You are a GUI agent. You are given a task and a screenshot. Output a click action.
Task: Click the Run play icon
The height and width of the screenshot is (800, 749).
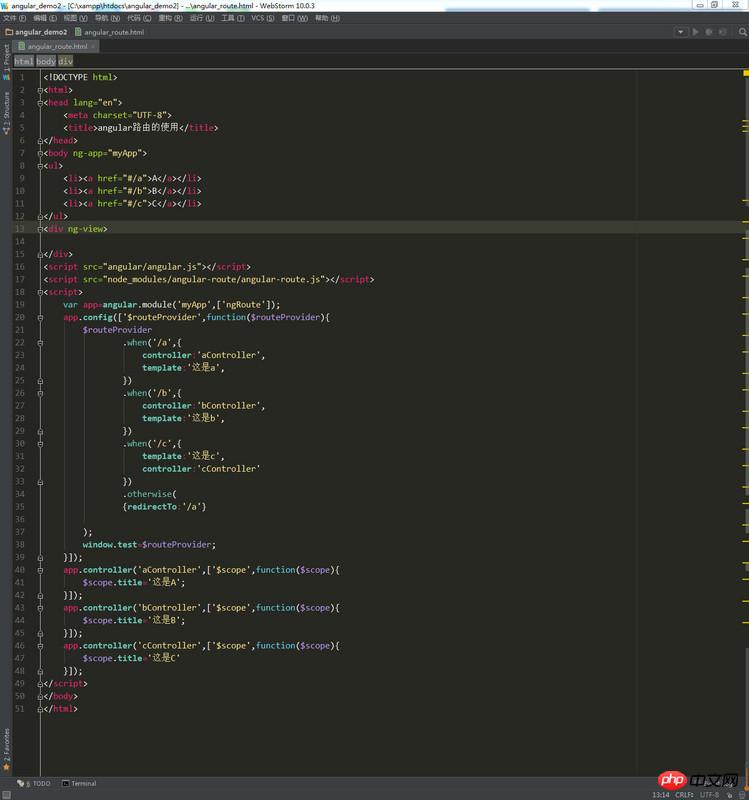tap(695, 32)
